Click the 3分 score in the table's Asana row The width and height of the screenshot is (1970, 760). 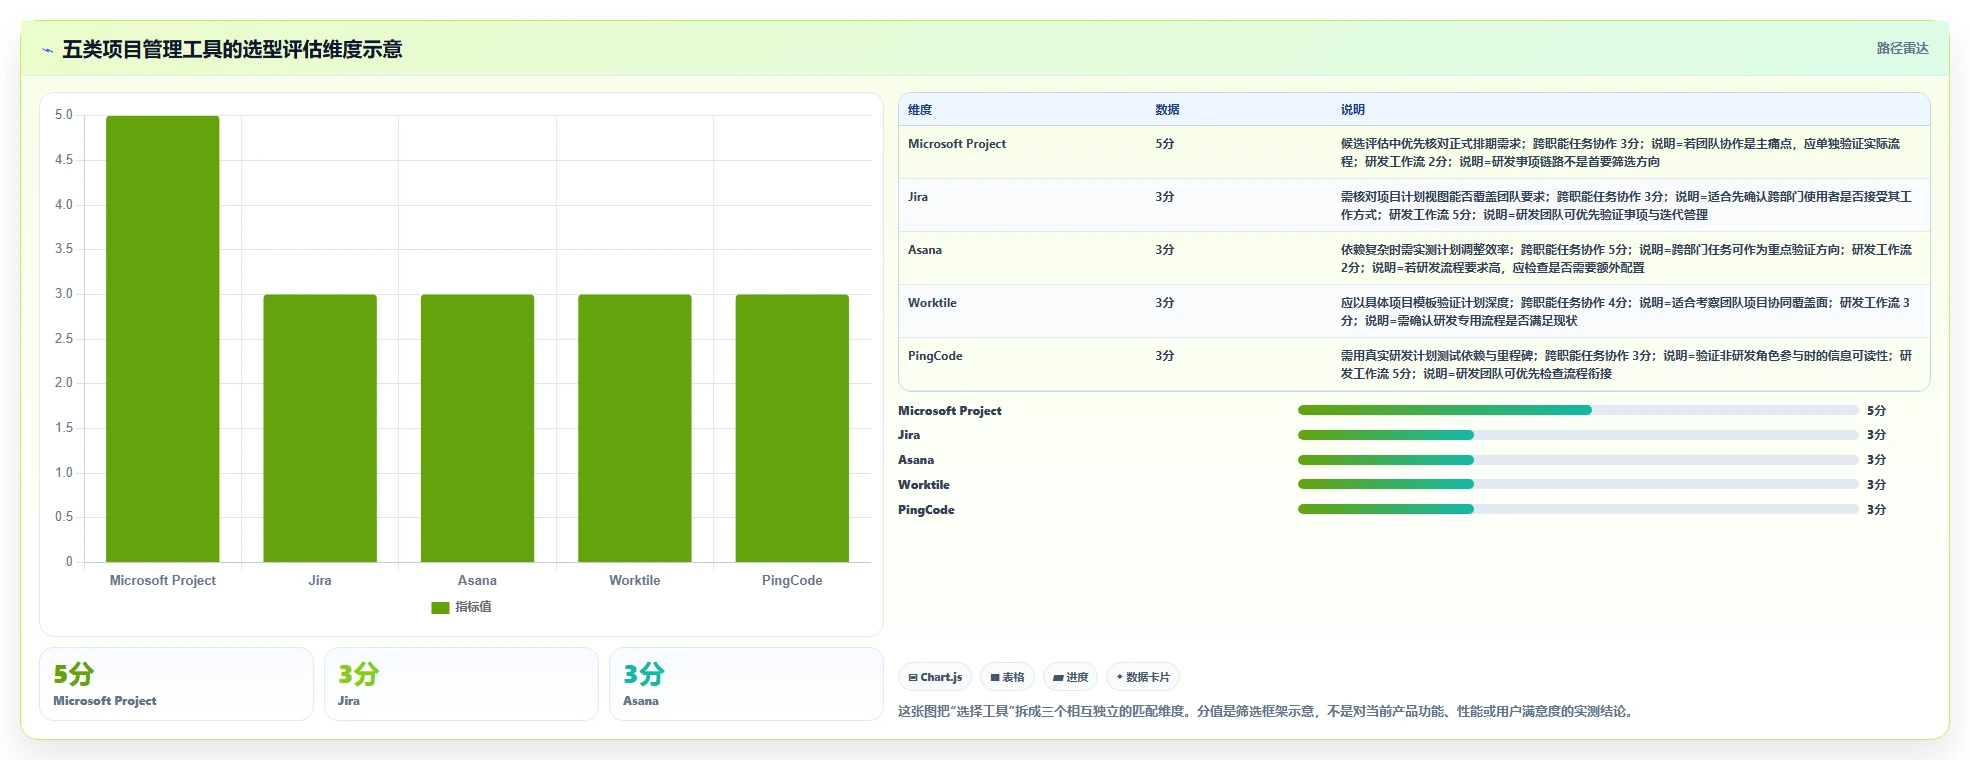click(1165, 250)
